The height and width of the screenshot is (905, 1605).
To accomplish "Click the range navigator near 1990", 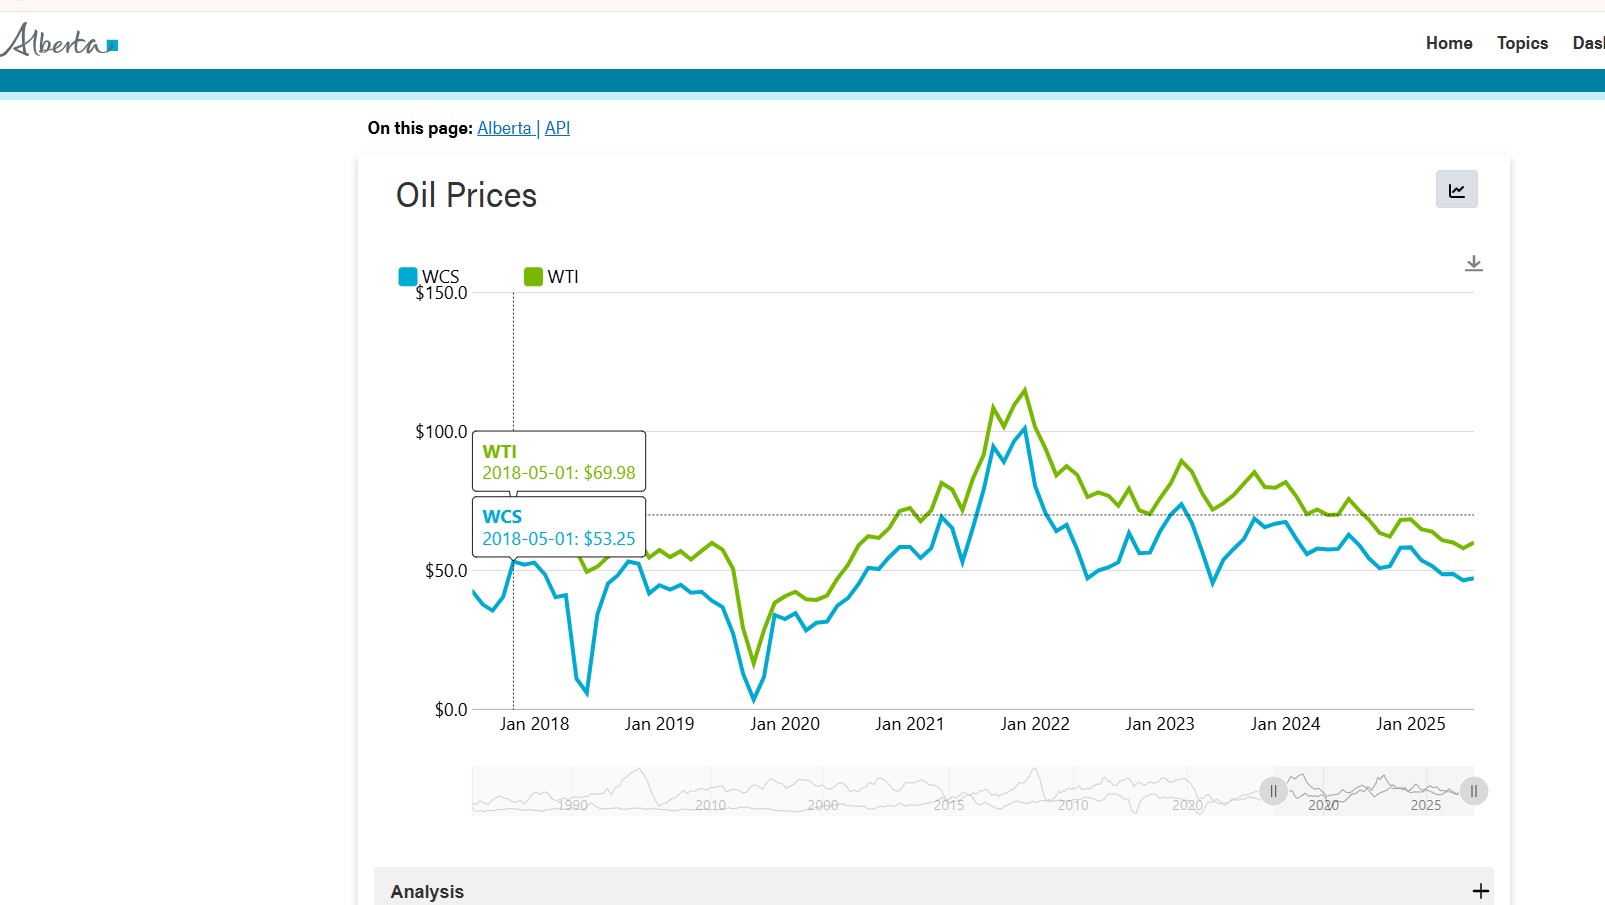I will 573,804.
